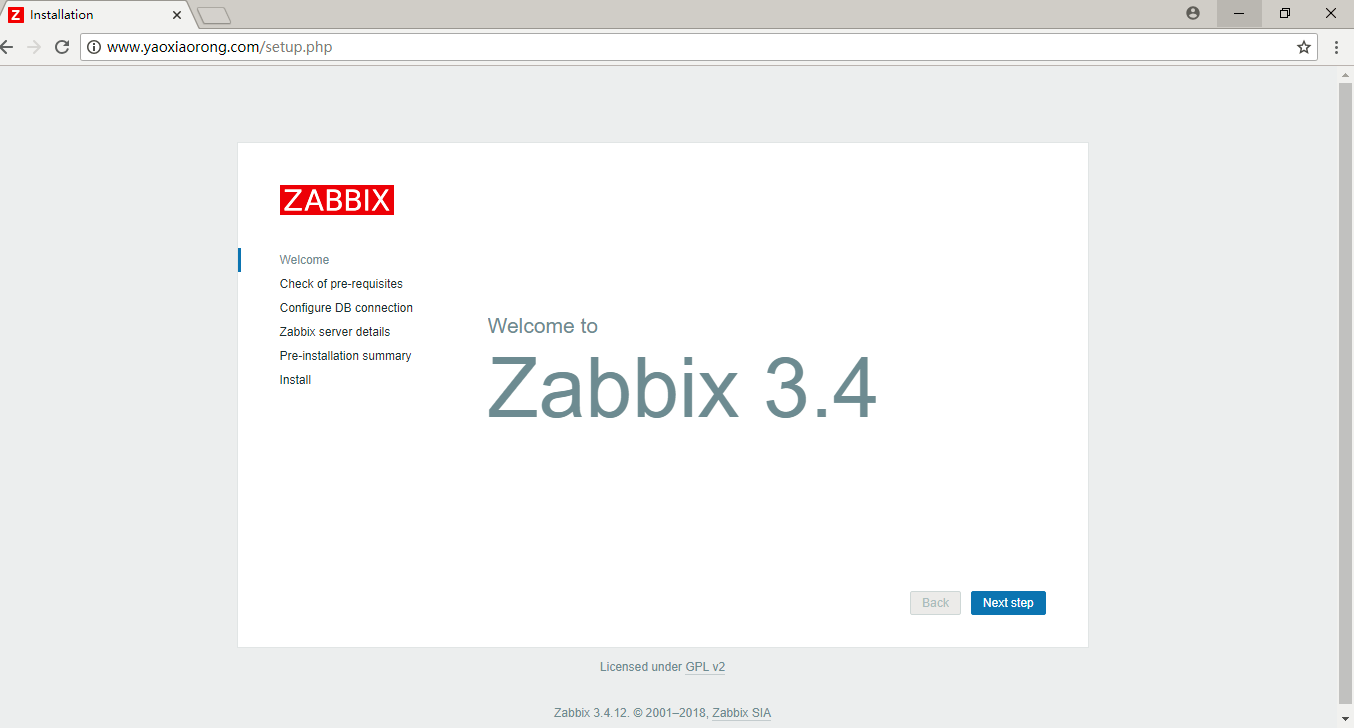Screen dimensions: 1354x728
Task: Click the browser forward arrow
Action: tap(34, 47)
